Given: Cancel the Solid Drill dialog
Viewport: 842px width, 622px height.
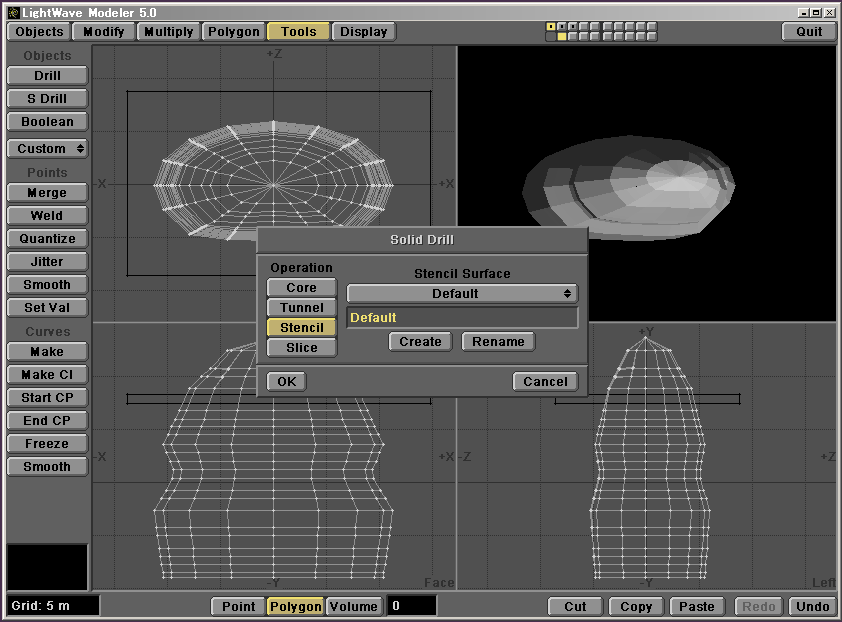Looking at the screenshot, I should tap(545, 382).
